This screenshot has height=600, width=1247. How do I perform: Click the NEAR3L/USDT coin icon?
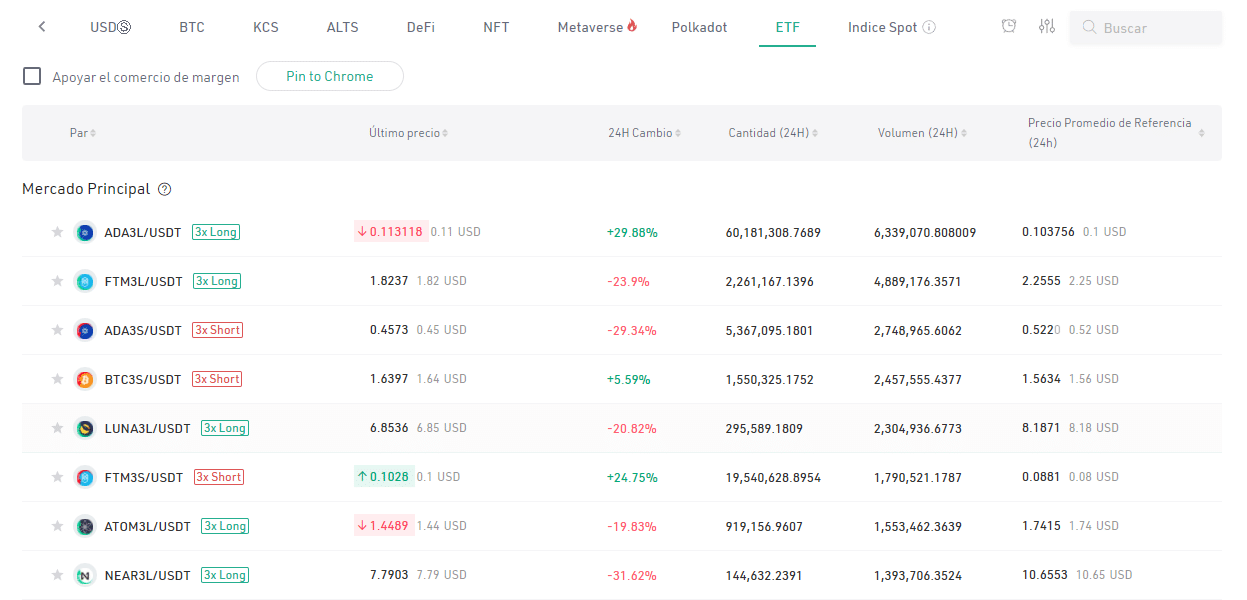(85, 575)
